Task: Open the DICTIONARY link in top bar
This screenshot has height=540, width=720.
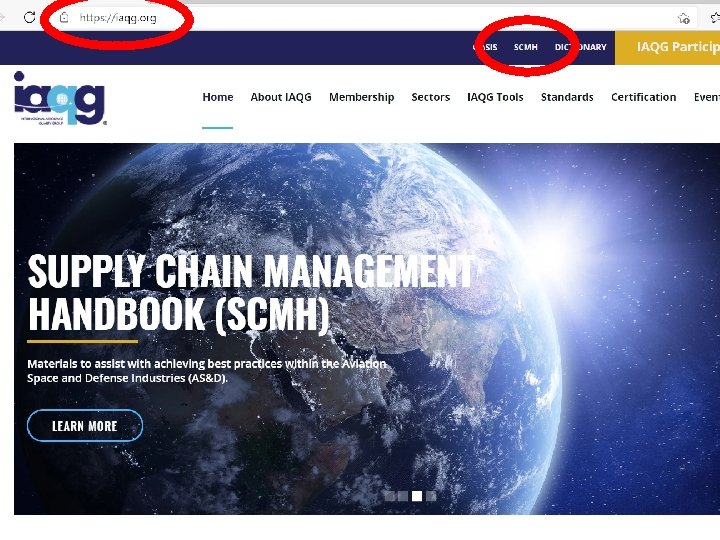Action: pos(580,47)
